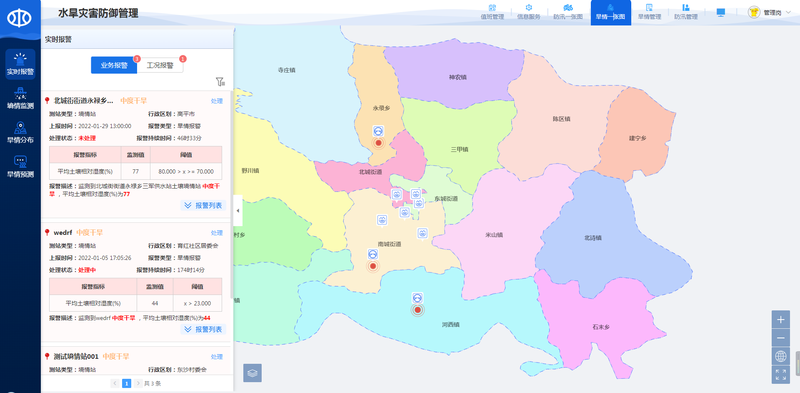Collapse the left alarm panel with the arrow handle
800x393 pixels.
pos(238,210)
